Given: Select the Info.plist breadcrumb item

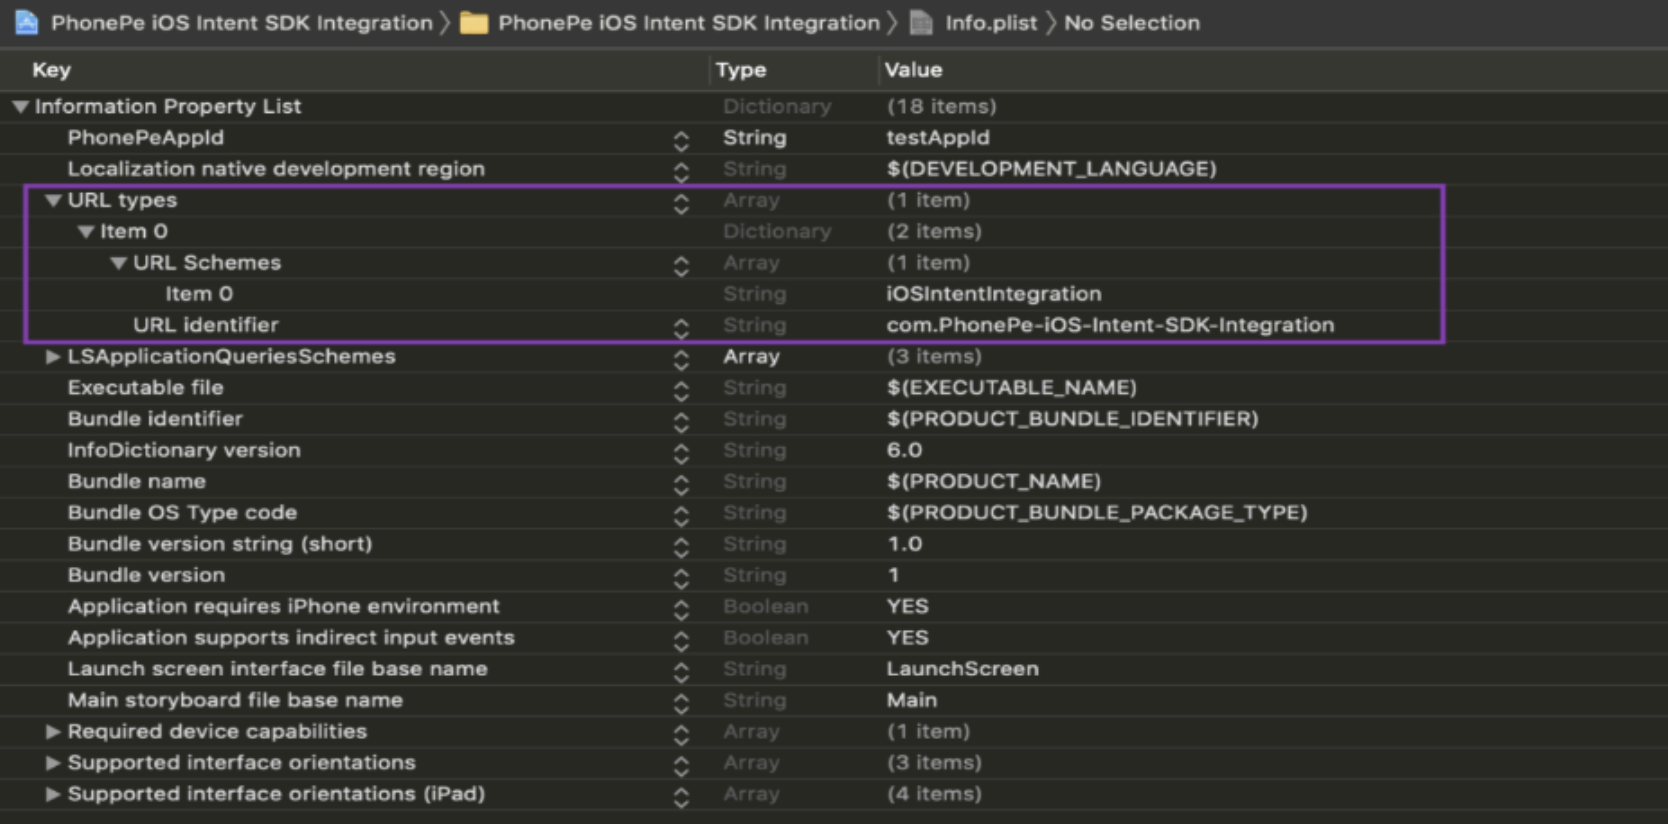Looking at the screenshot, I should pos(990,22).
